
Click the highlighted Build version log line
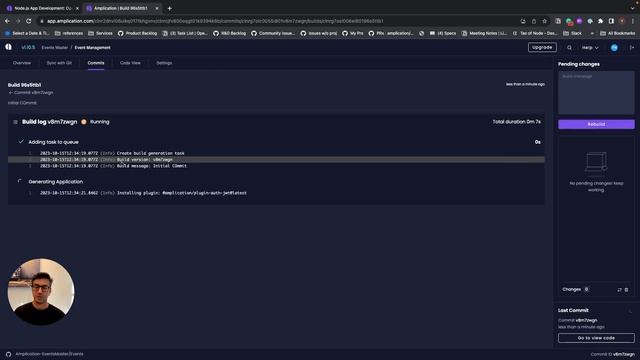point(276,160)
